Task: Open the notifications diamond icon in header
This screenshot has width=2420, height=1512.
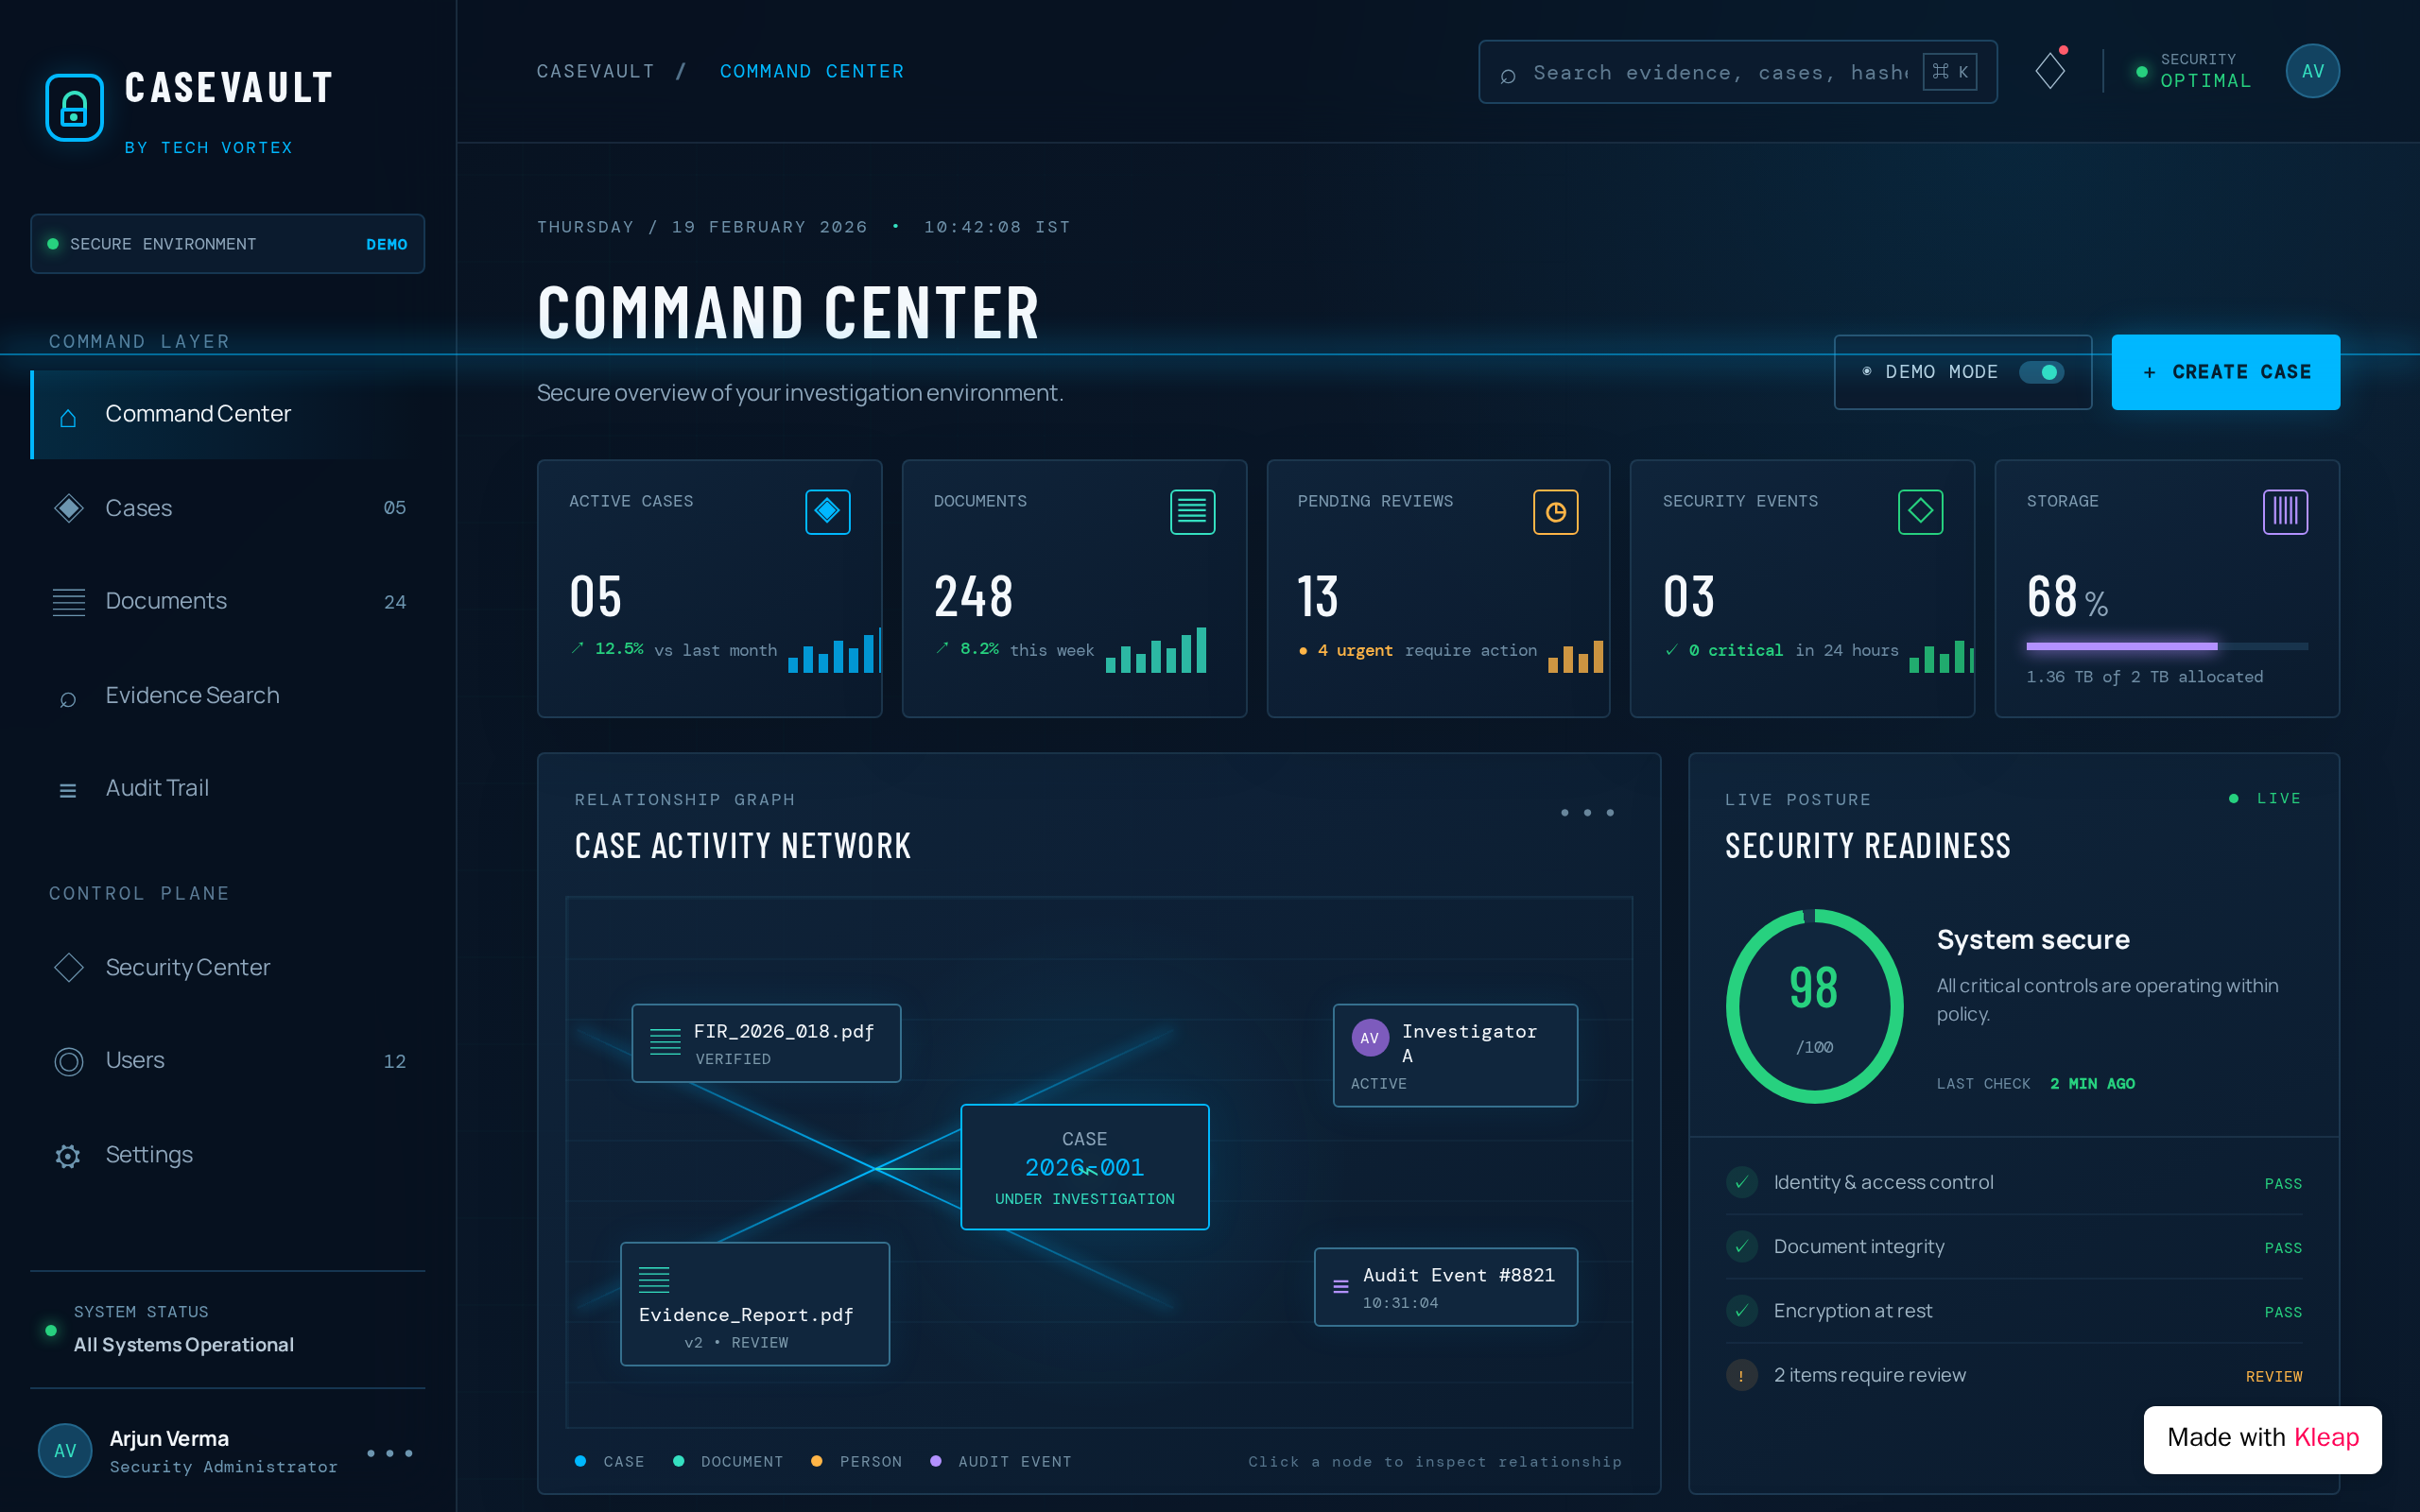Action: click(x=2050, y=70)
